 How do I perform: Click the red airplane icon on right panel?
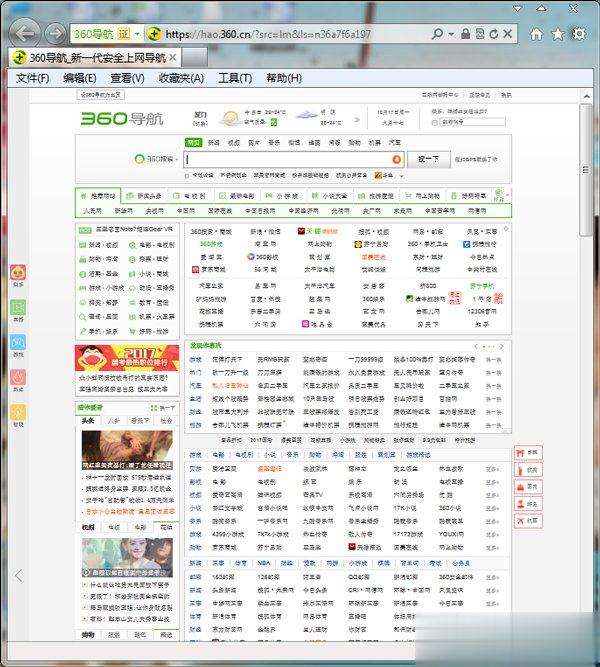click(520, 521)
